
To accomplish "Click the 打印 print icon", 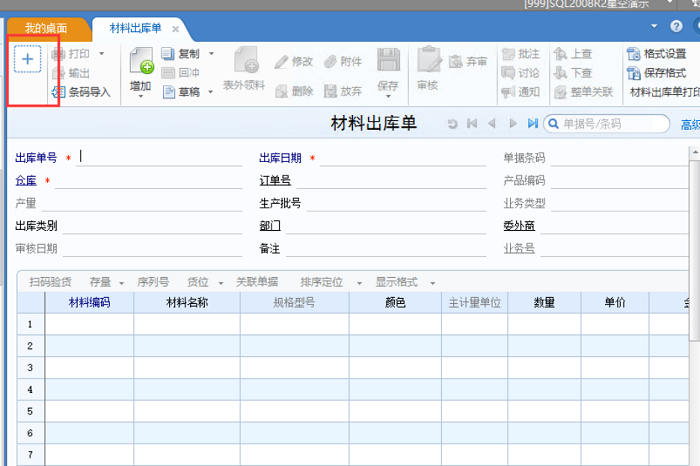I will pyautogui.click(x=58, y=54).
